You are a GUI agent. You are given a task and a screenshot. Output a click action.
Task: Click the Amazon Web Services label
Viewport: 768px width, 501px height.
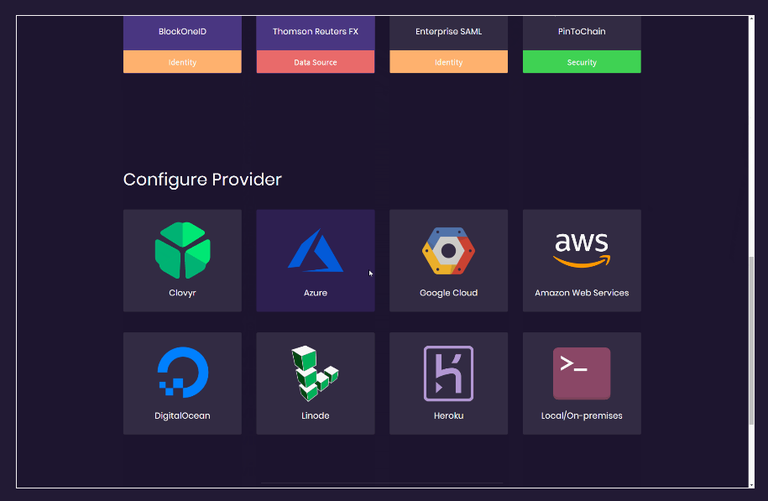tap(582, 293)
